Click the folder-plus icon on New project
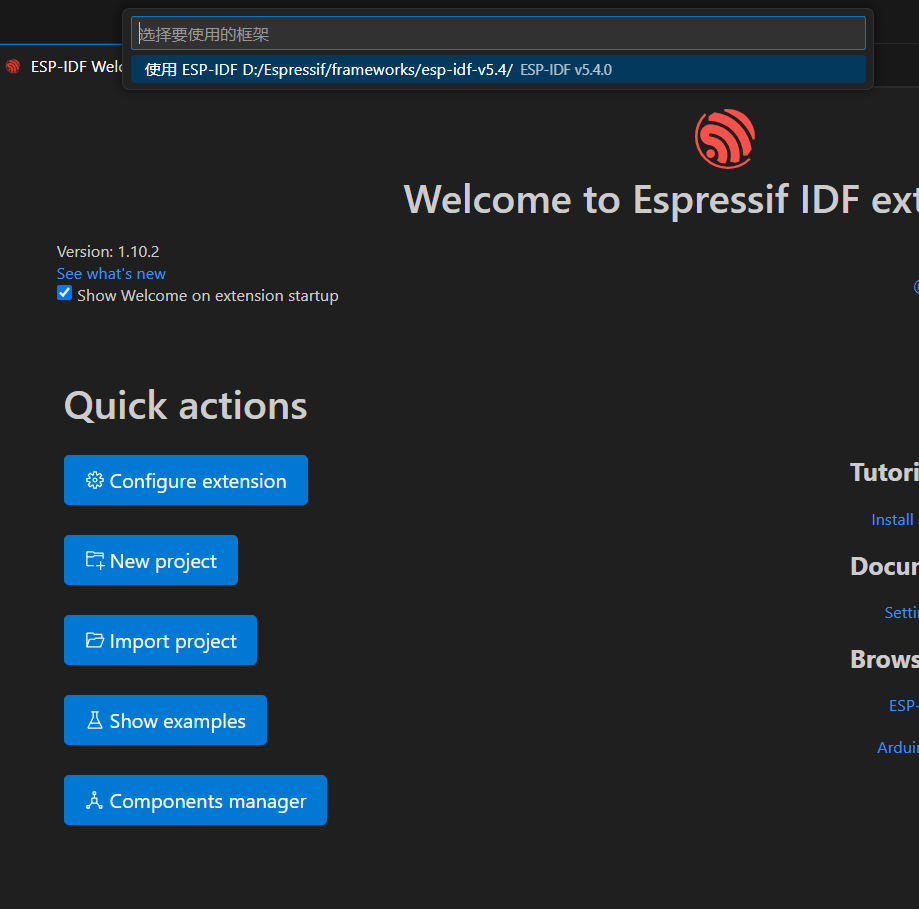 click(x=94, y=560)
